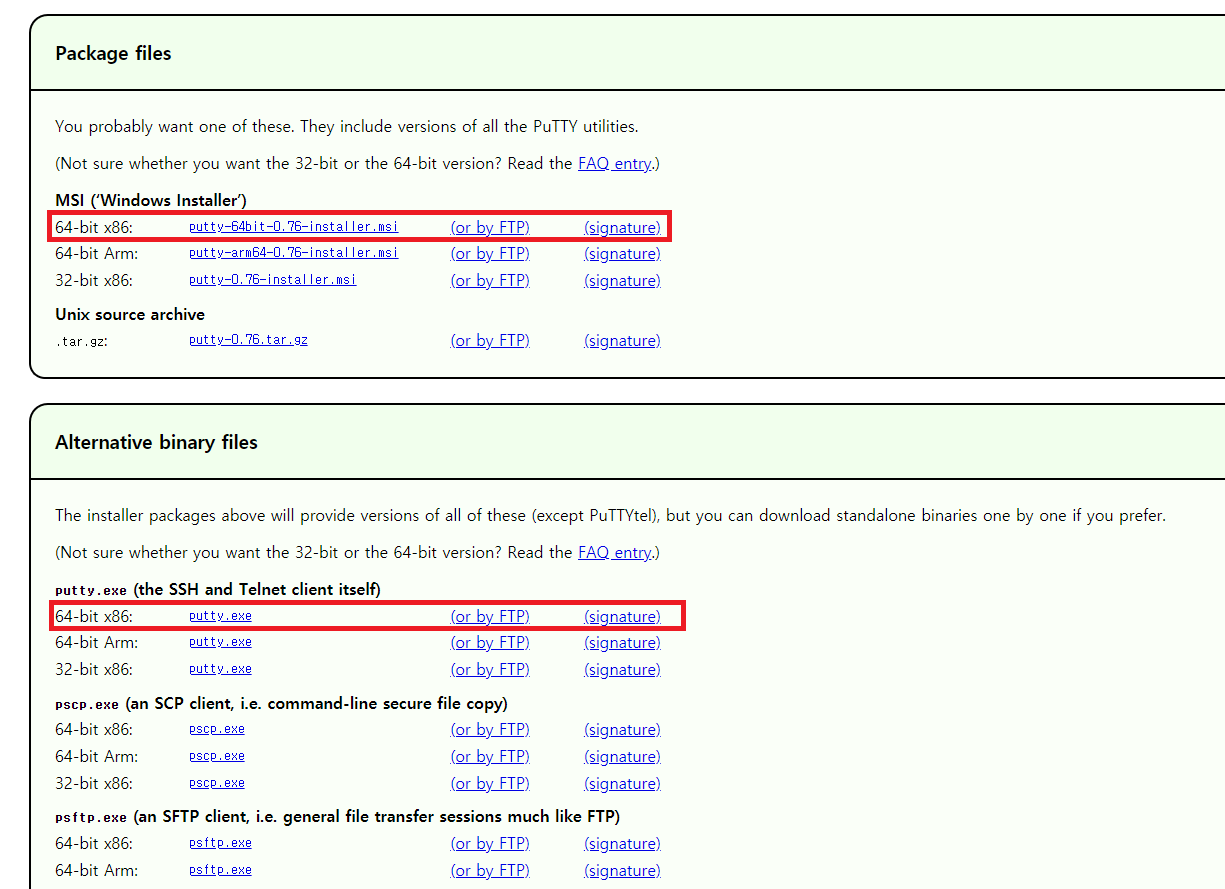This screenshot has height=889, width=1225.
Task: Download putty-64bit-0.76-installer.msi
Action: coord(293,226)
